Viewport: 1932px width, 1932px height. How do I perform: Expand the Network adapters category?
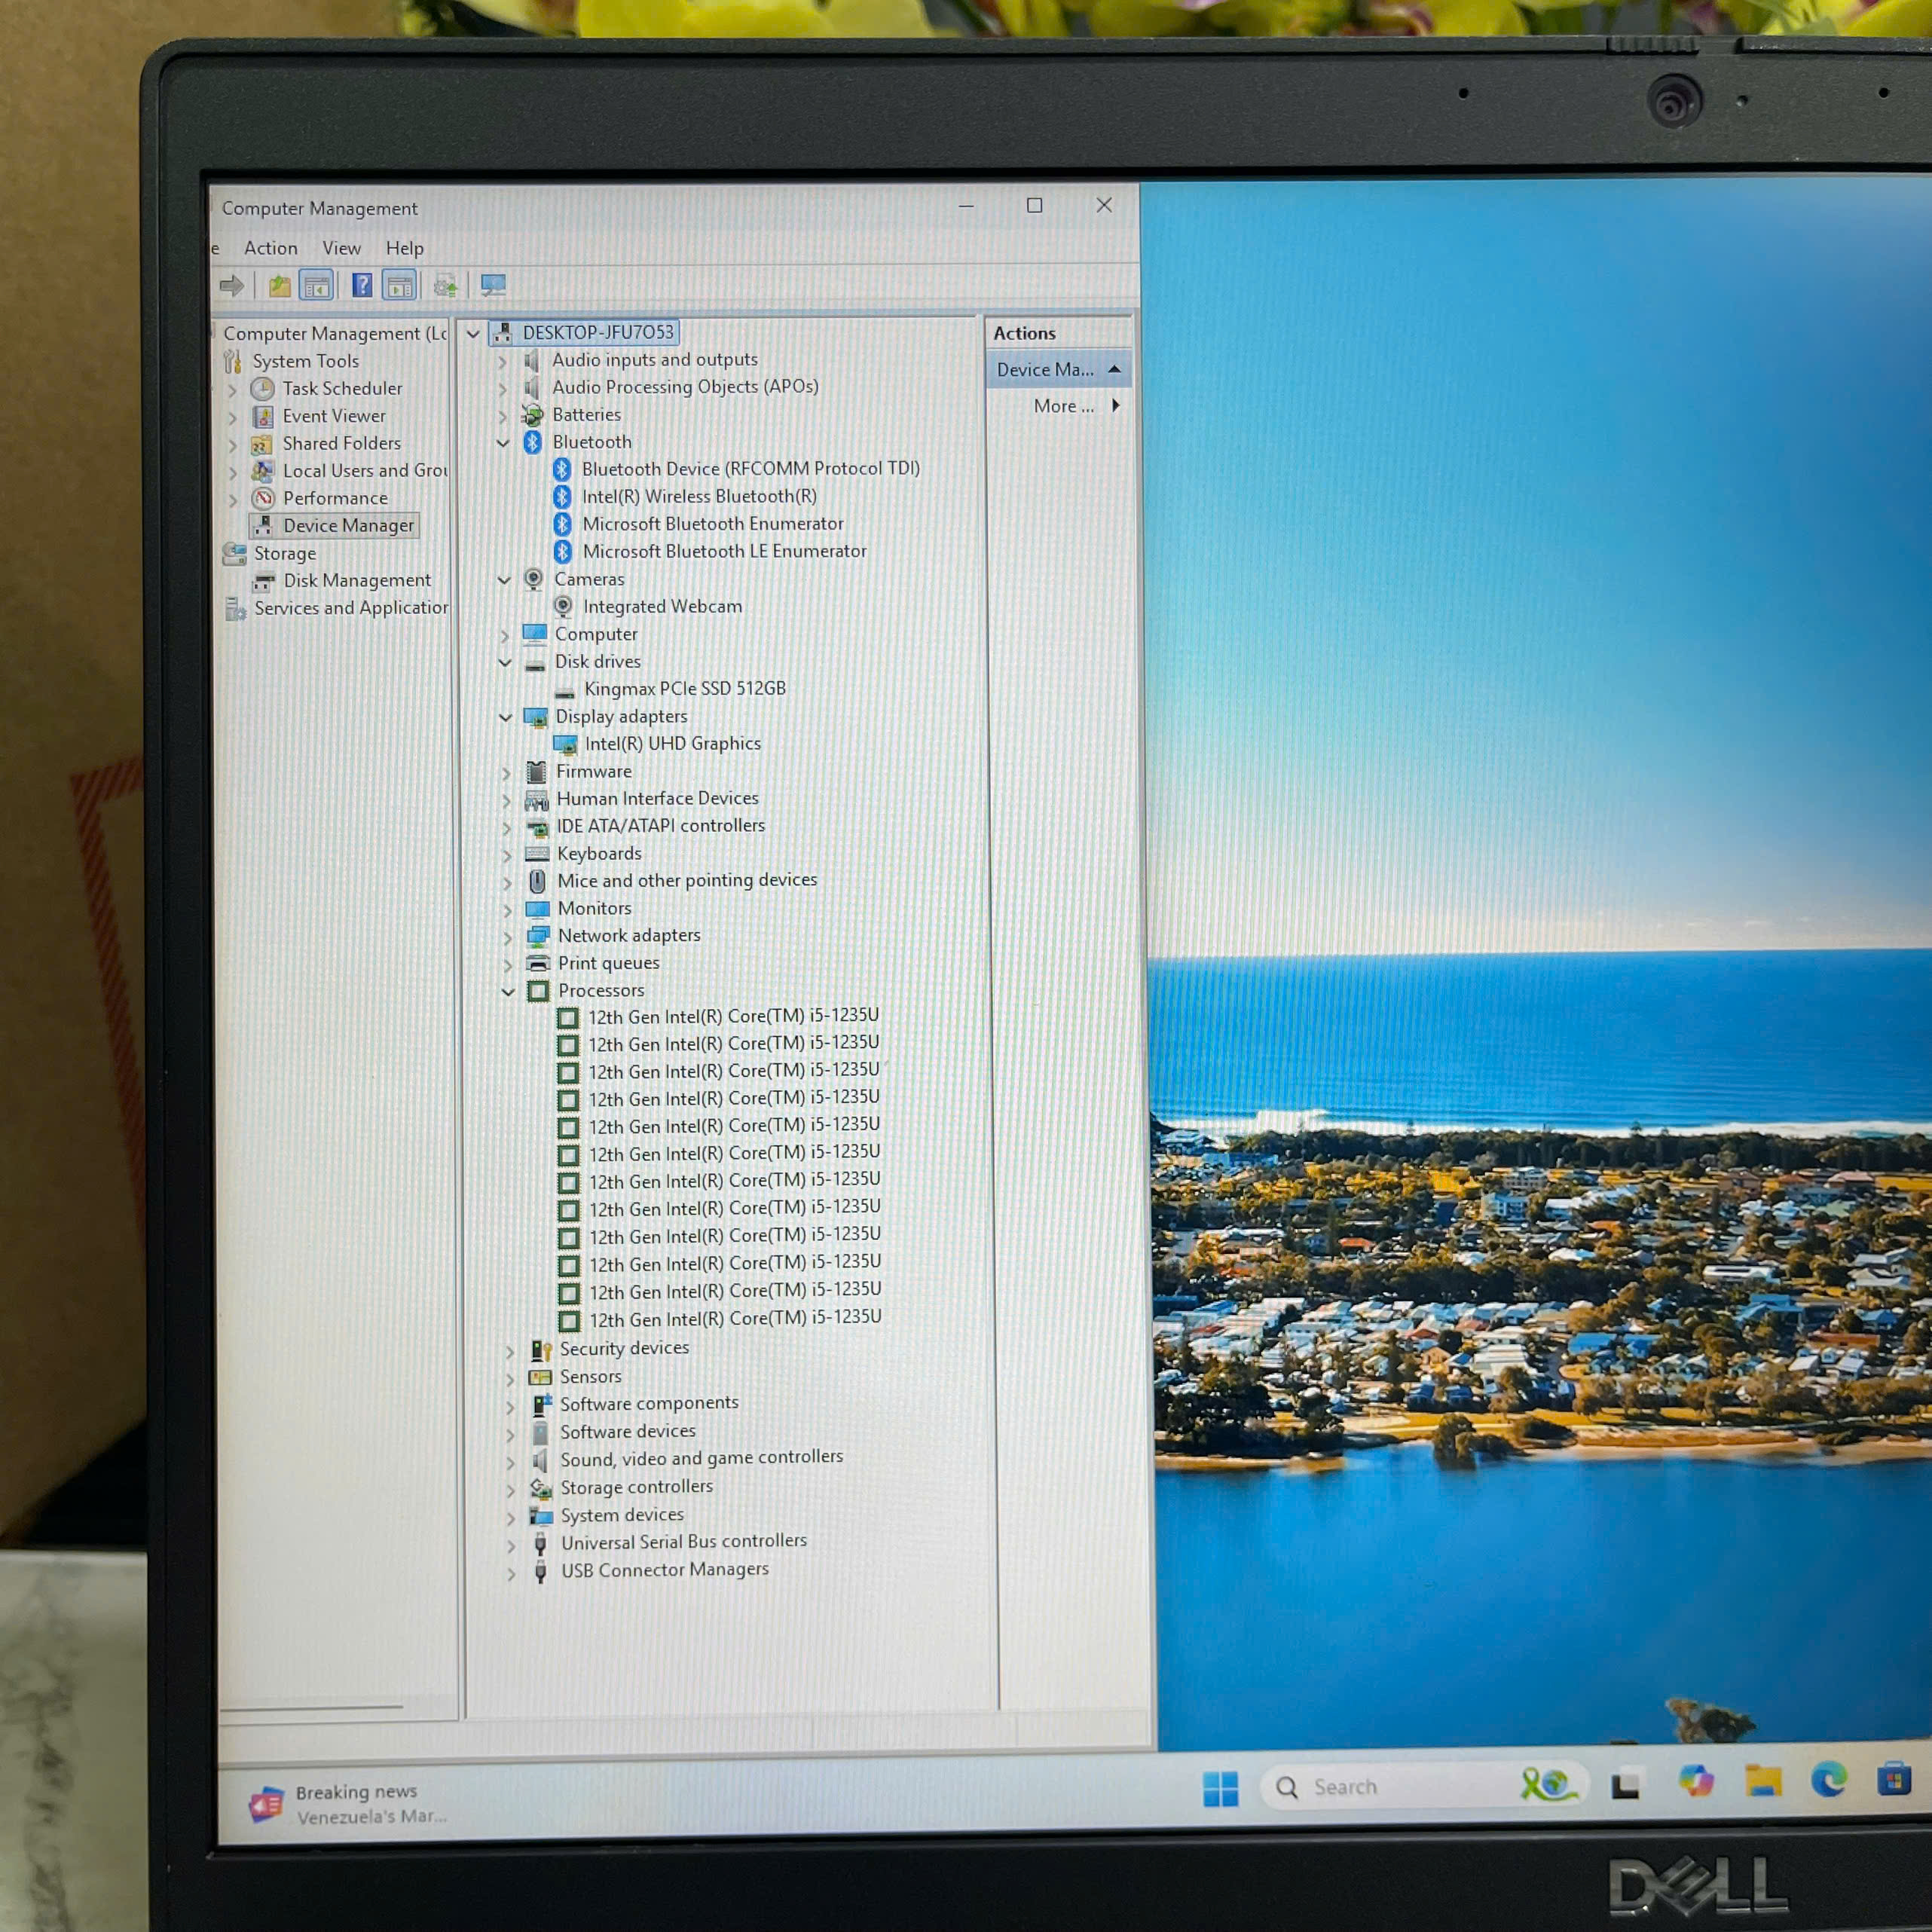[x=507, y=937]
